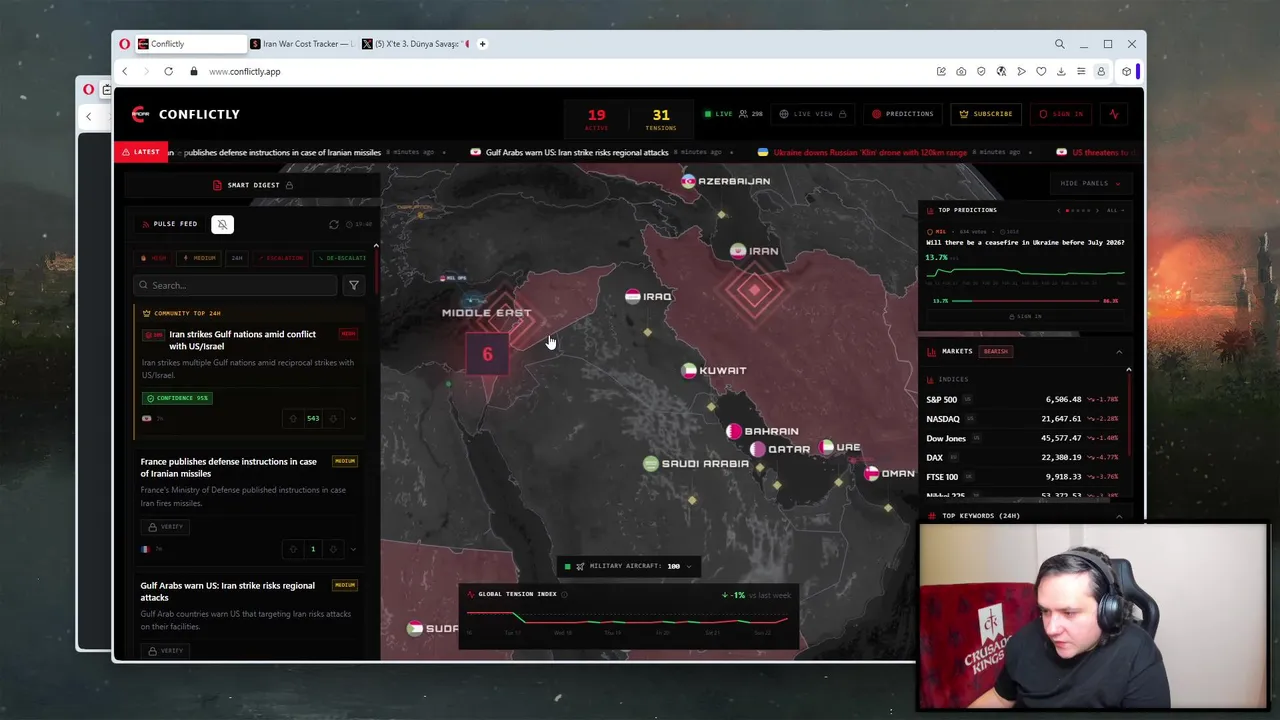Open the Smart Digest panel
The image size is (1280, 720).
[253, 185]
